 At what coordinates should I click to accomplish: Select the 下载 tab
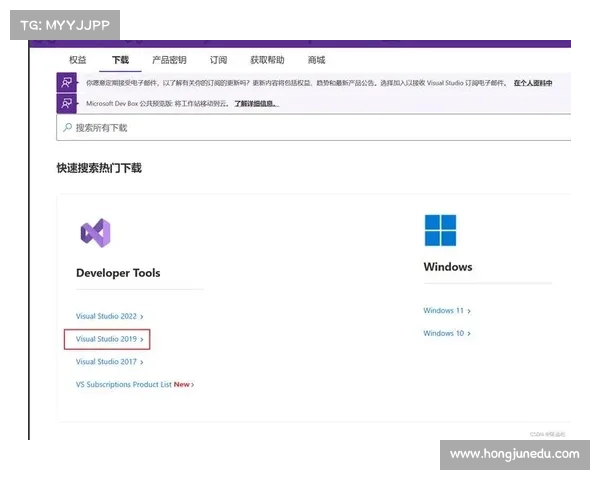120,60
